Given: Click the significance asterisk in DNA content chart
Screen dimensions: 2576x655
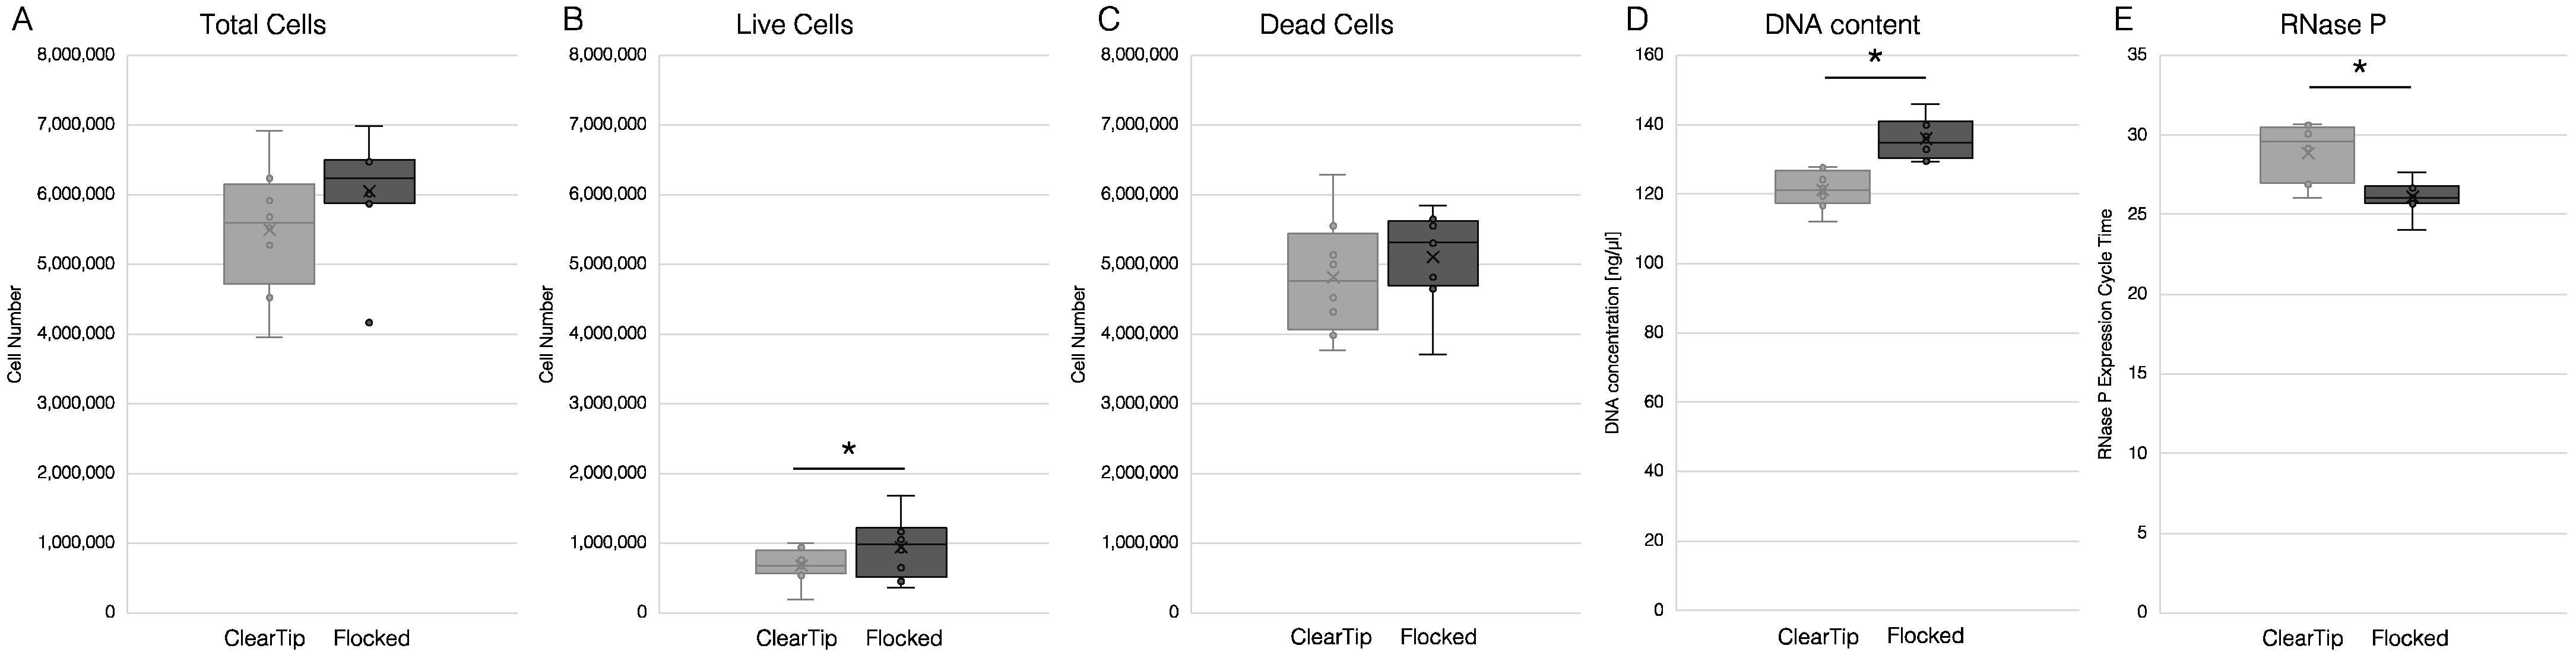Looking at the screenshot, I should 1874,58.
